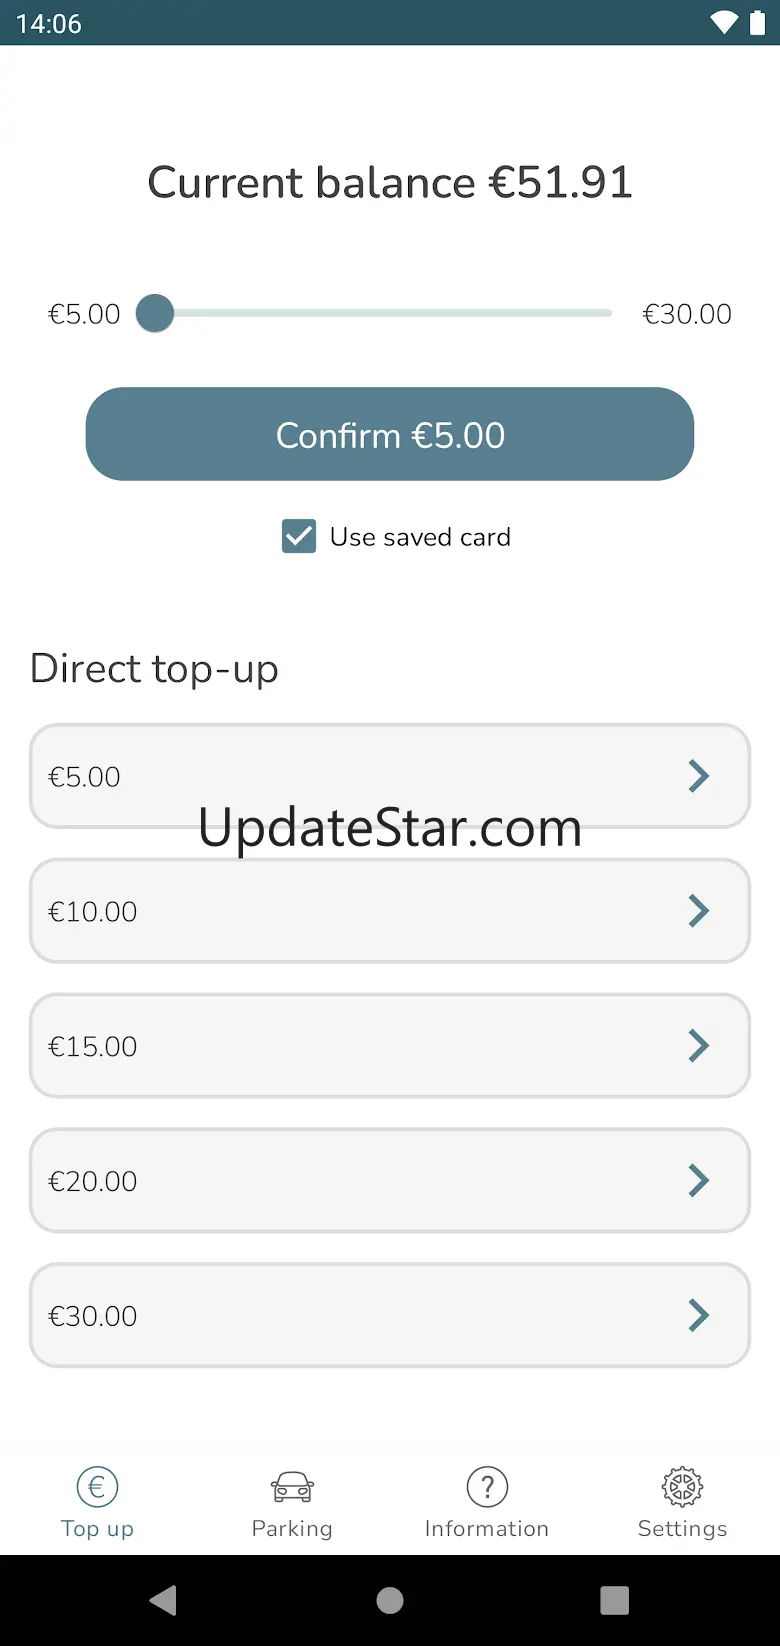Tap the euro Top up icon
Image resolution: width=780 pixels, height=1646 pixels.
tap(97, 1487)
